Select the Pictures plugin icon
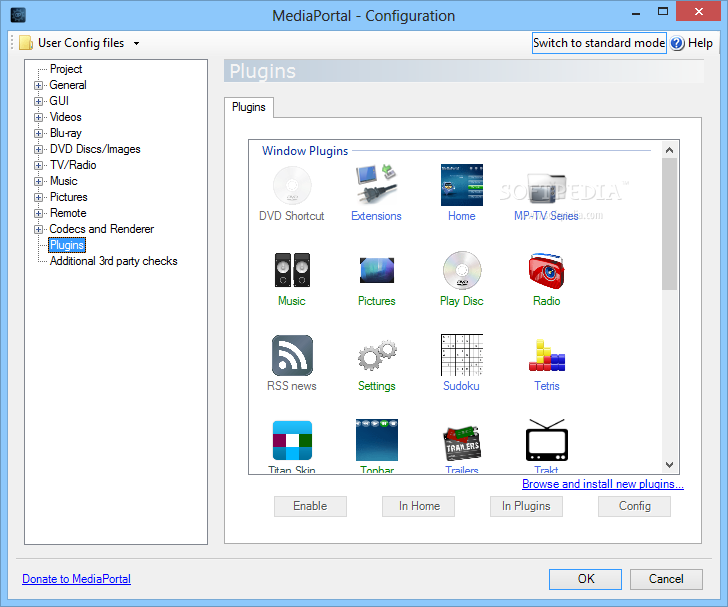The image size is (728, 607). [x=377, y=270]
